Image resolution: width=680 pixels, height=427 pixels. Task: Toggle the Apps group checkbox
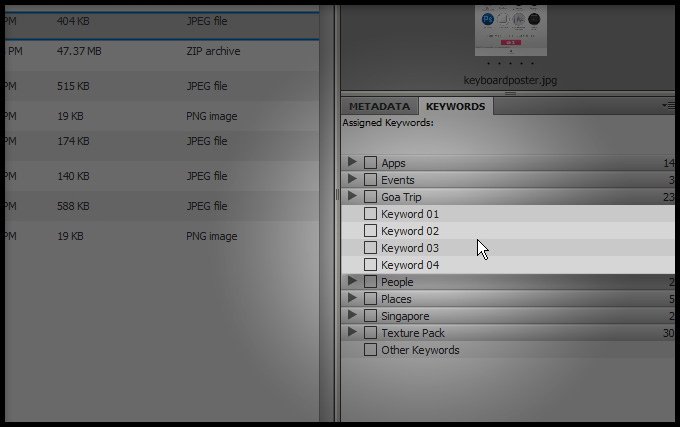pos(370,162)
